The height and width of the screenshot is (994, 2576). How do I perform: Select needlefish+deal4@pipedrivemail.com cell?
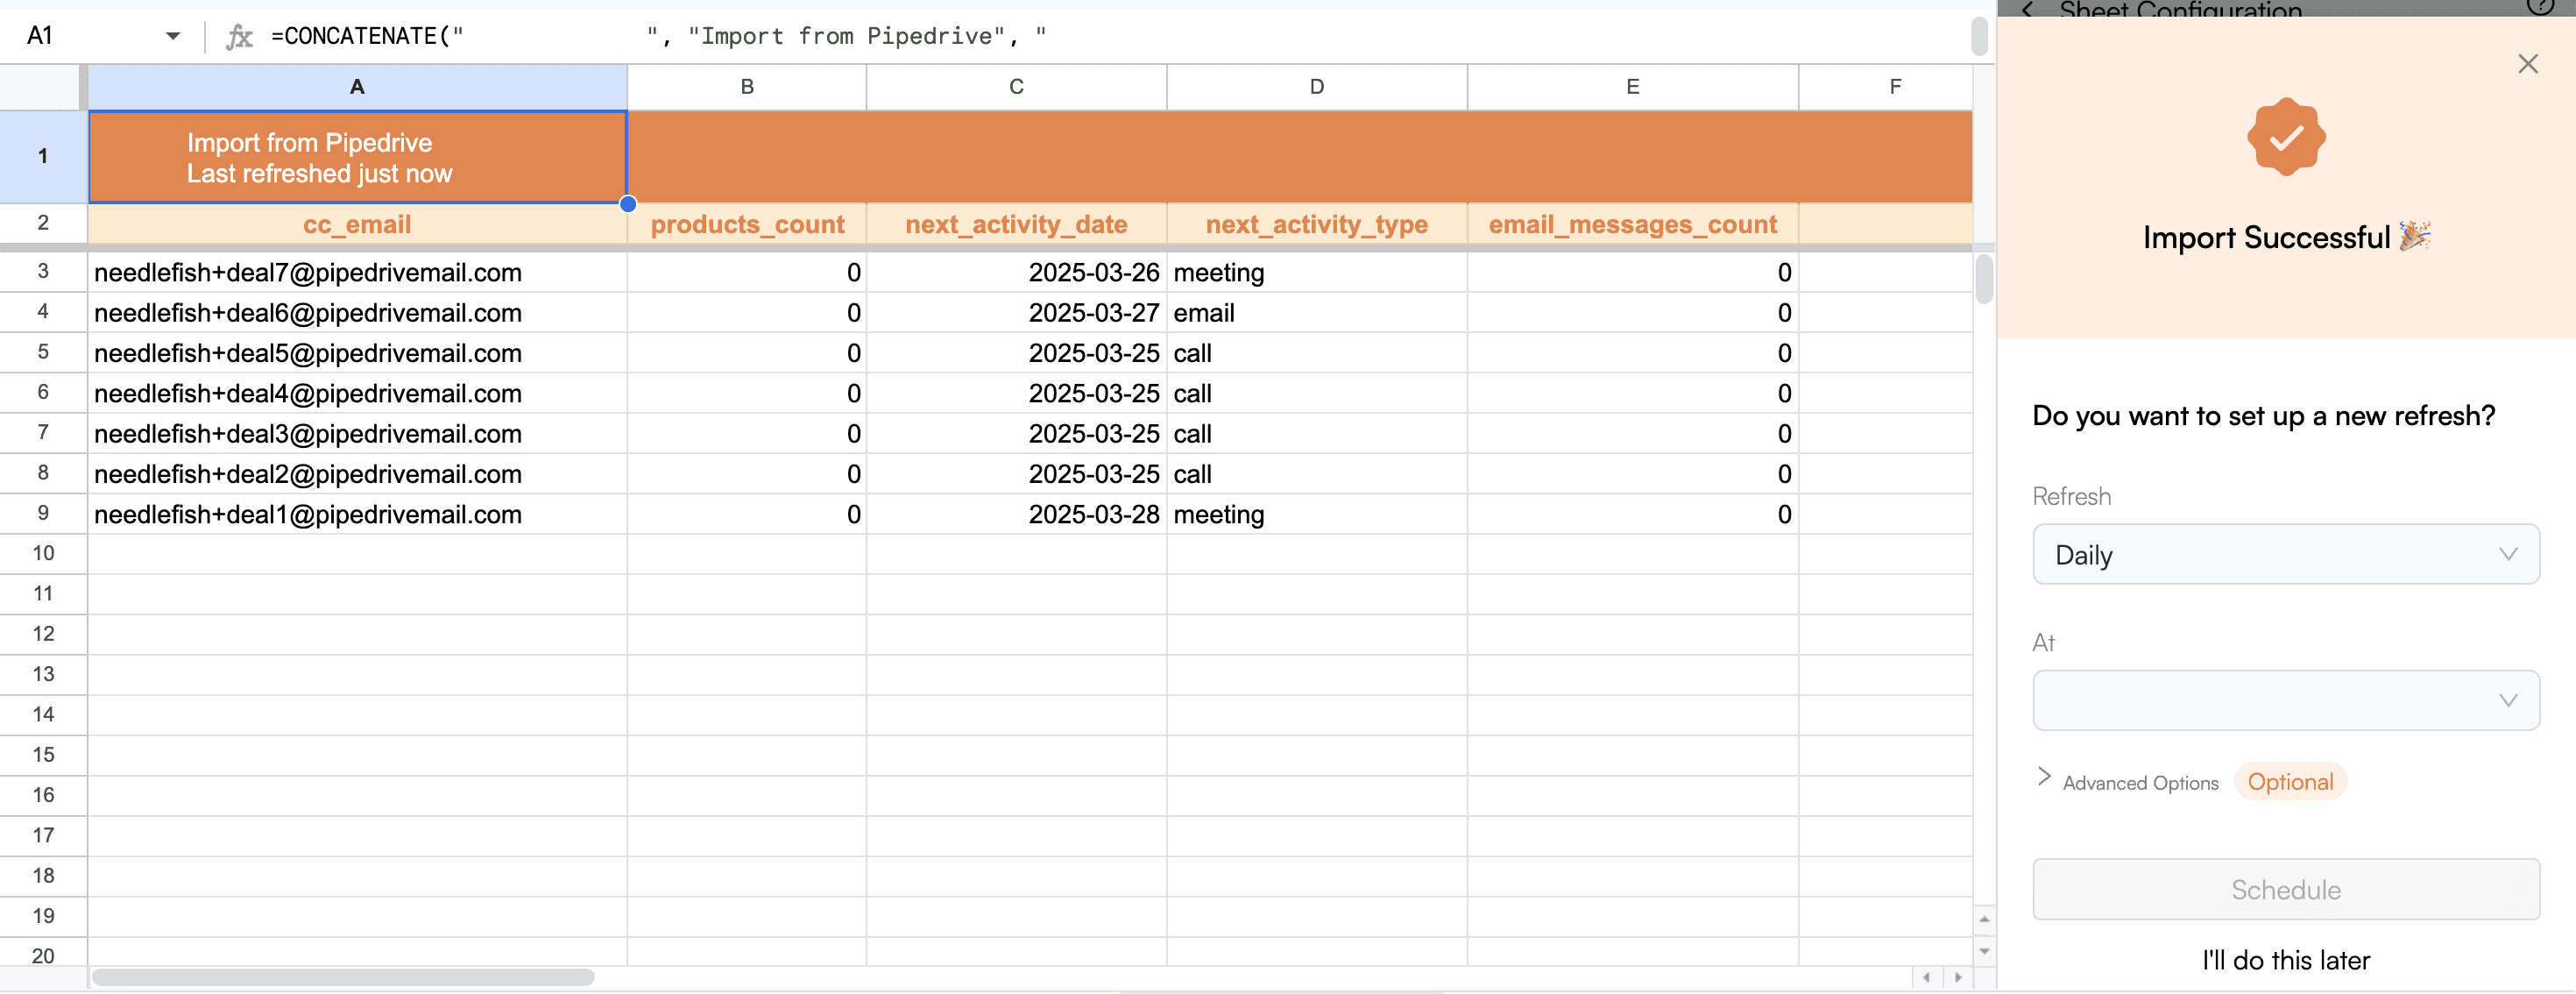pos(357,393)
